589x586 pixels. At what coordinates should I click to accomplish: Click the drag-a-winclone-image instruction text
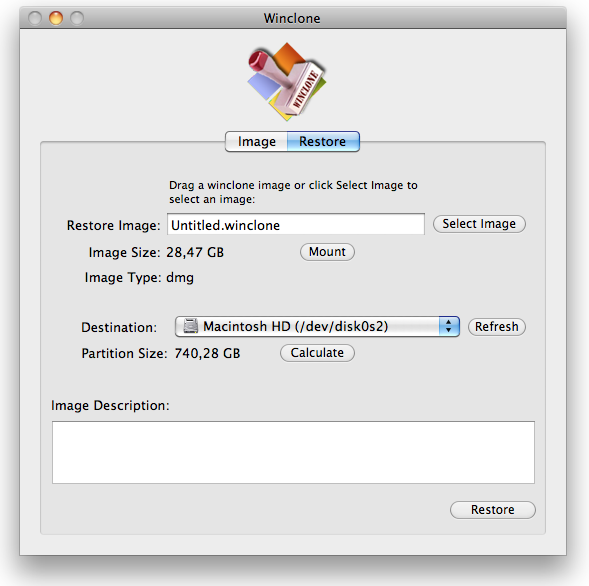pyautogui.click(x=293, y=192)
